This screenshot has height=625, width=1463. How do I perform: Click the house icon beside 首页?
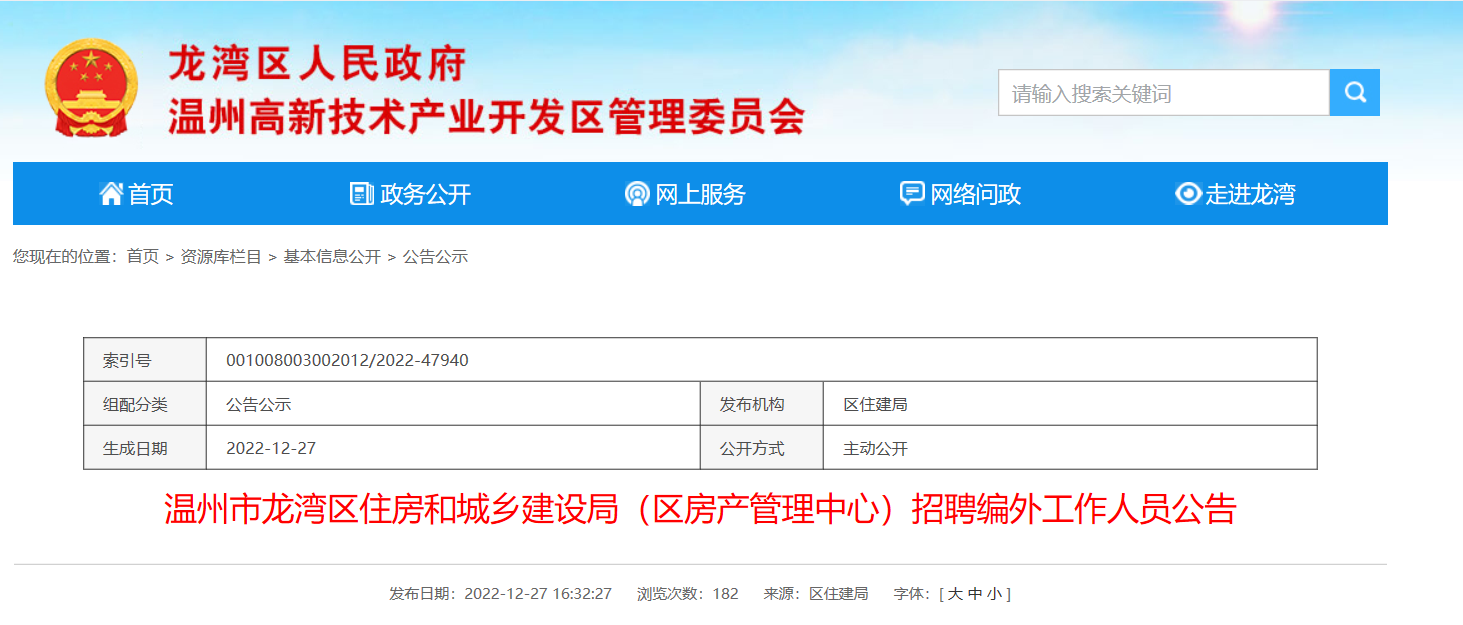pos(111,194)
